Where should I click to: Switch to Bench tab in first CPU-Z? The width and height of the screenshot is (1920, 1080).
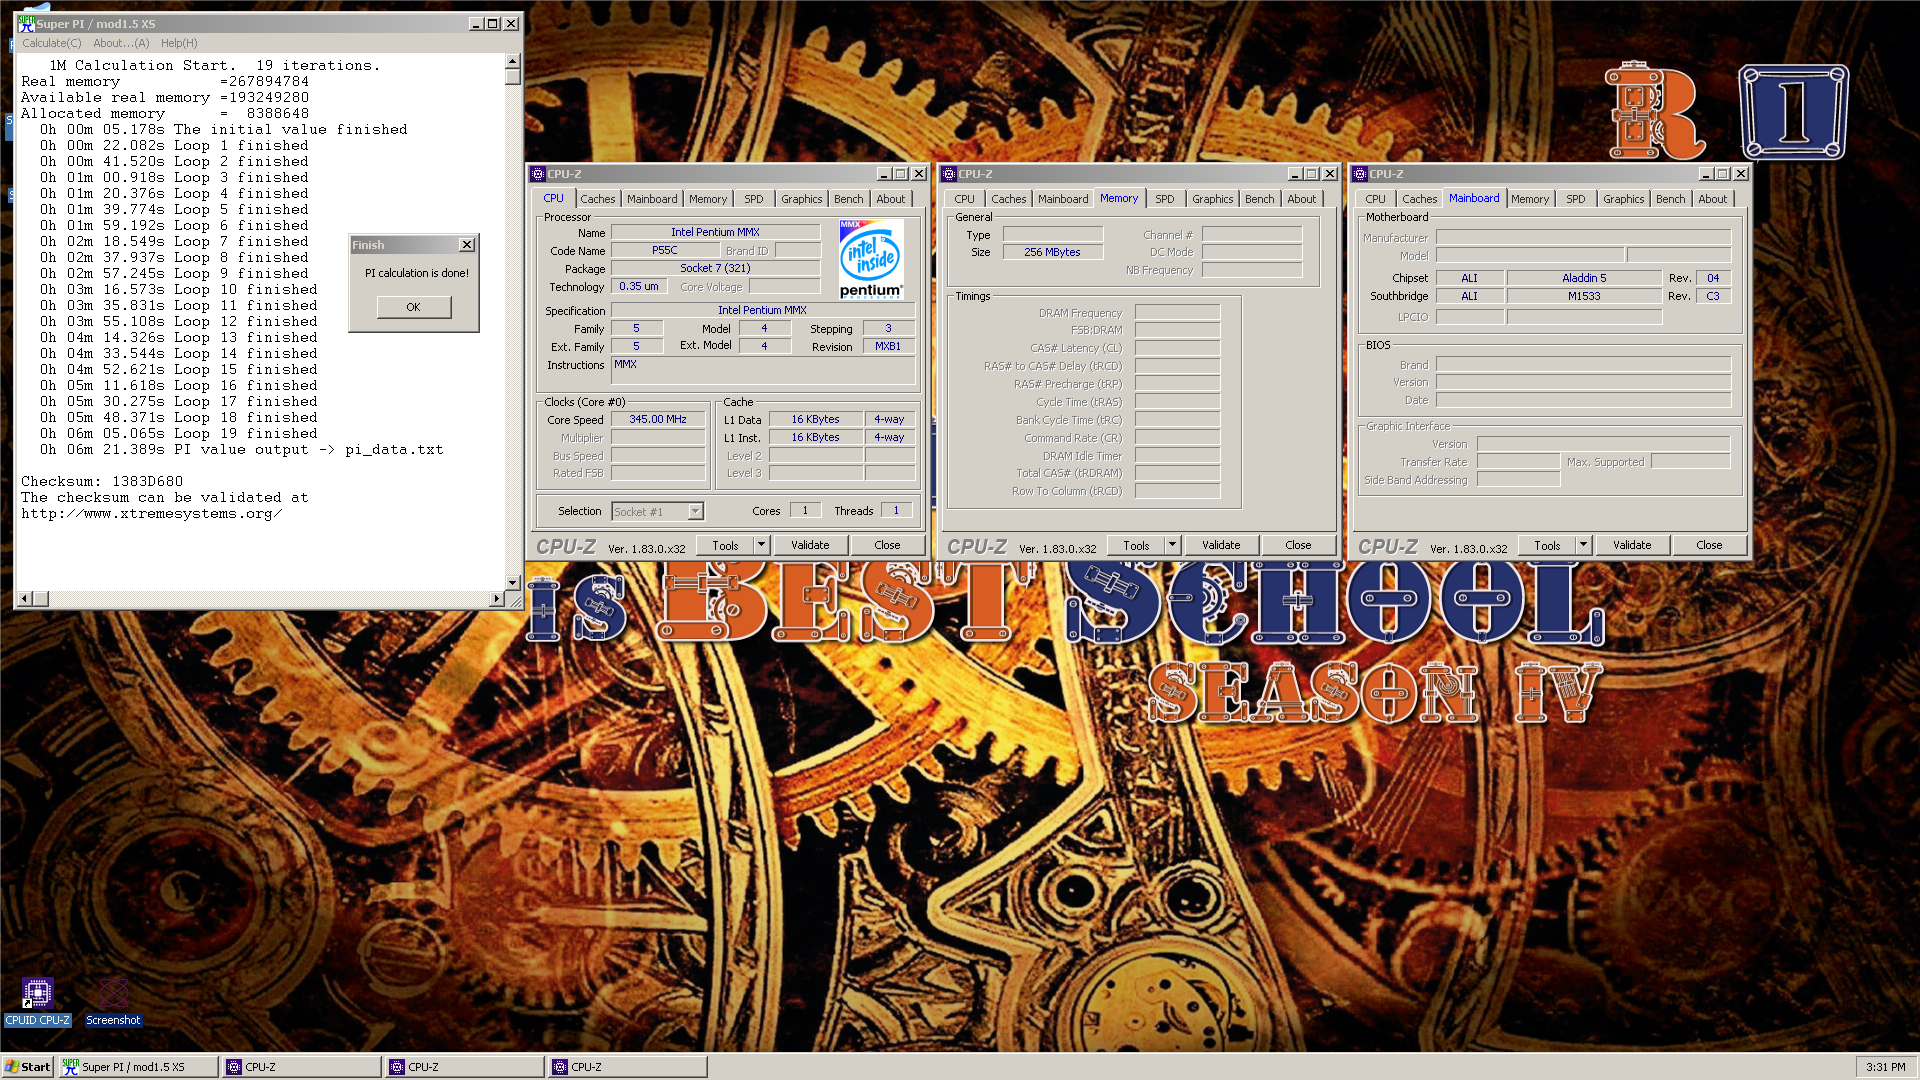pyautogui.click(x=849, y=199)
